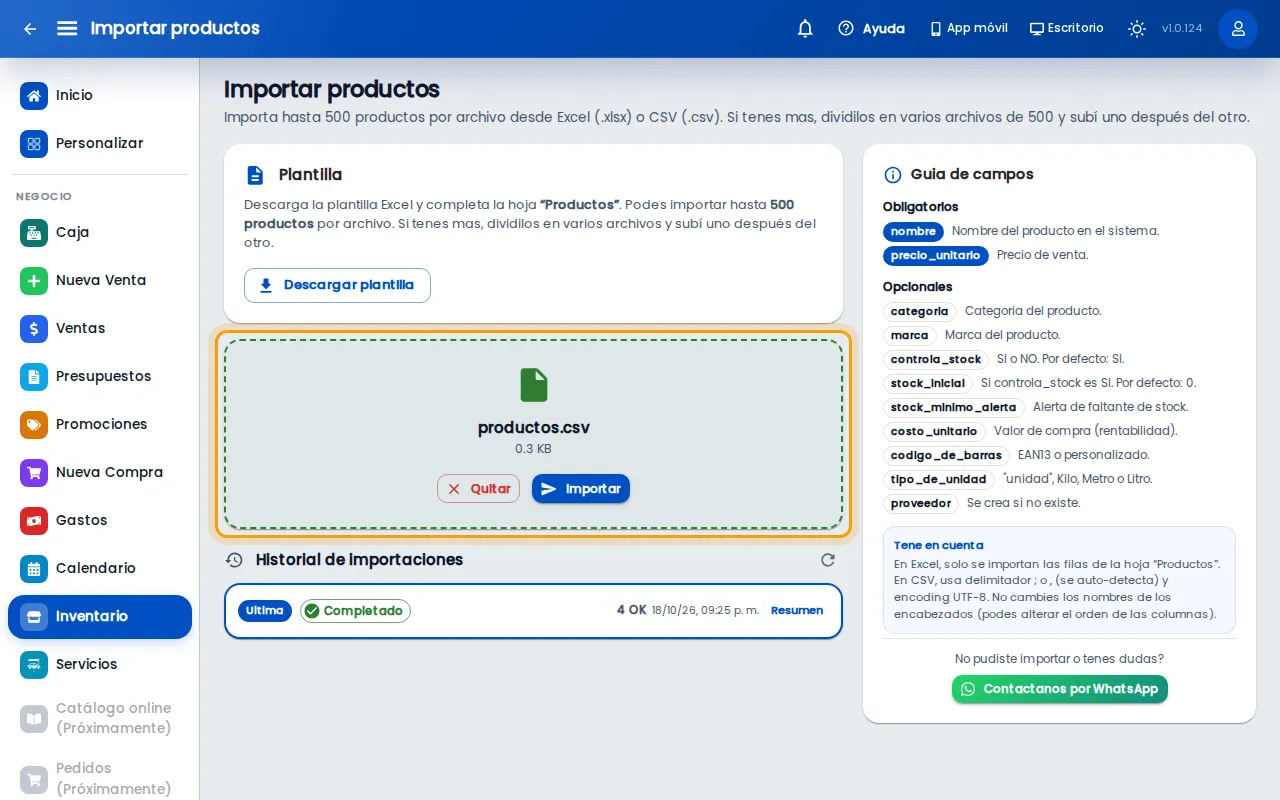Click the green productos.csv file icon
This screenshot has height=800, width=1280.
(x=534, y=385)
